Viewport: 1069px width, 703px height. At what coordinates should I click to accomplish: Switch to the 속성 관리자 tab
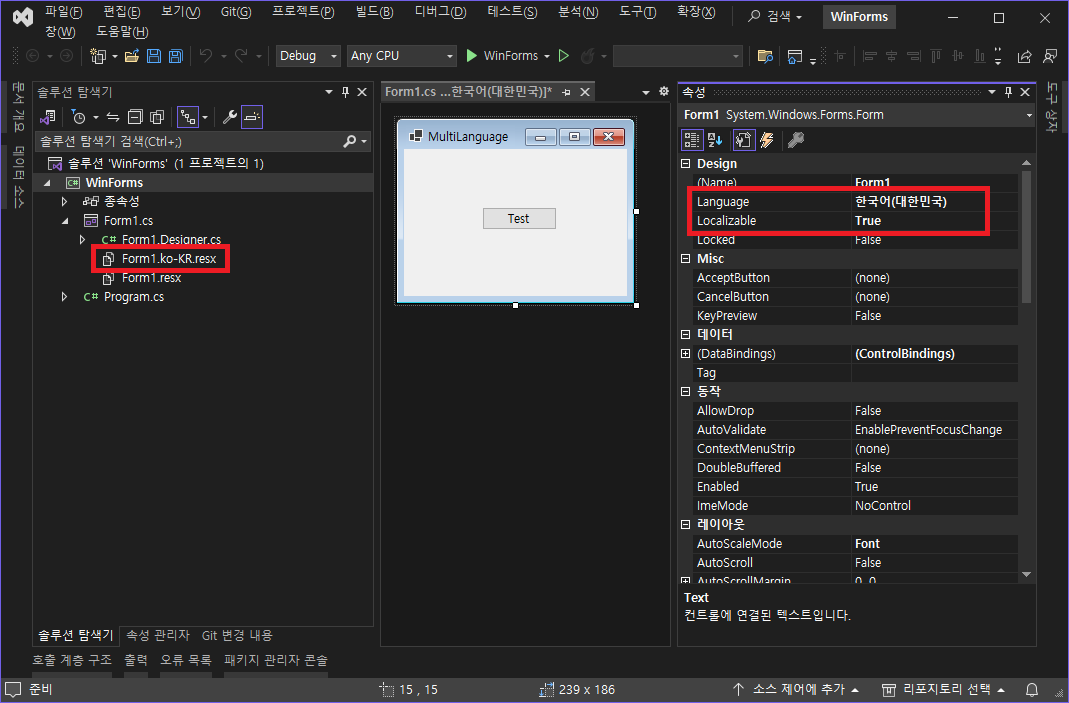(x=157, y=635)
